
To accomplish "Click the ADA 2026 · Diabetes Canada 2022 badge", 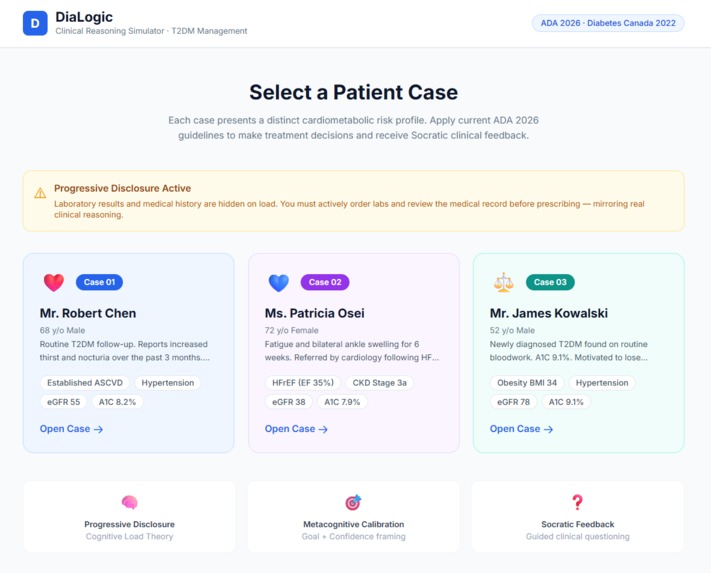I will 608,23.
